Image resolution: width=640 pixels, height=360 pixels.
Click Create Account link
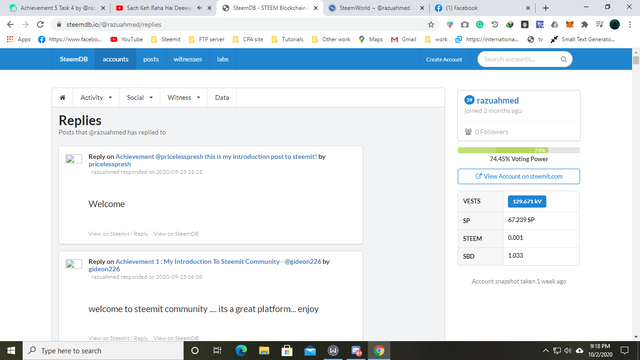pos(444,60)
